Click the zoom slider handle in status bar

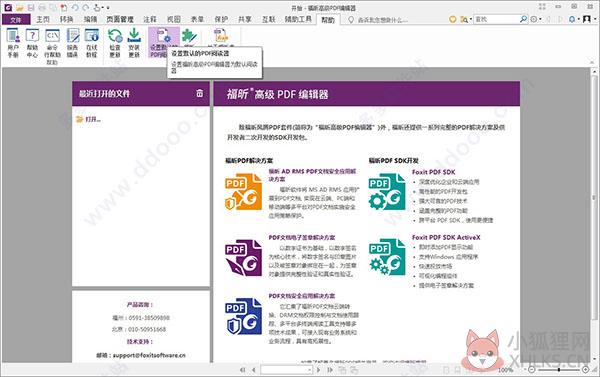point(559,370)
